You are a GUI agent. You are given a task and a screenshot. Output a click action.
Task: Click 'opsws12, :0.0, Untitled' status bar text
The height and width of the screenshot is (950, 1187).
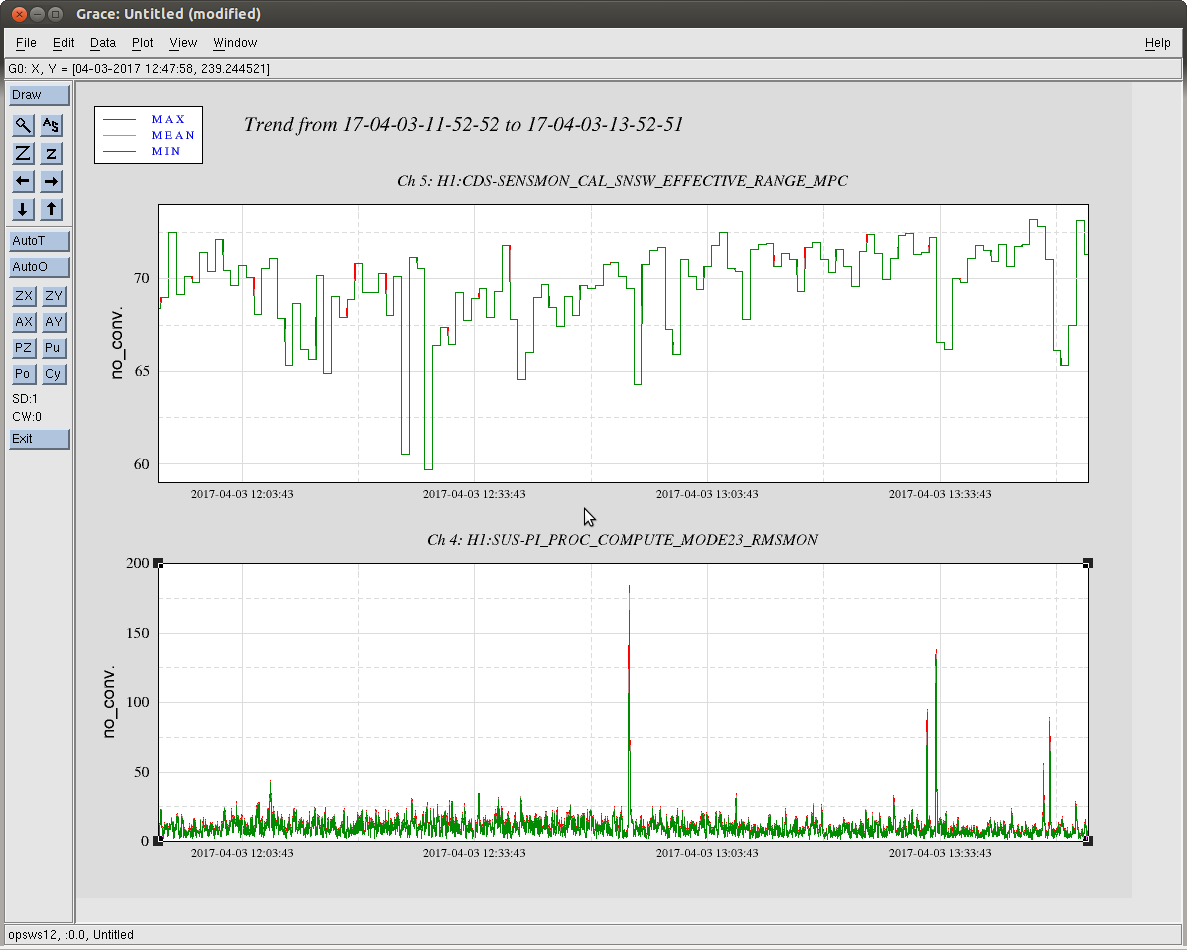point(71,935)
